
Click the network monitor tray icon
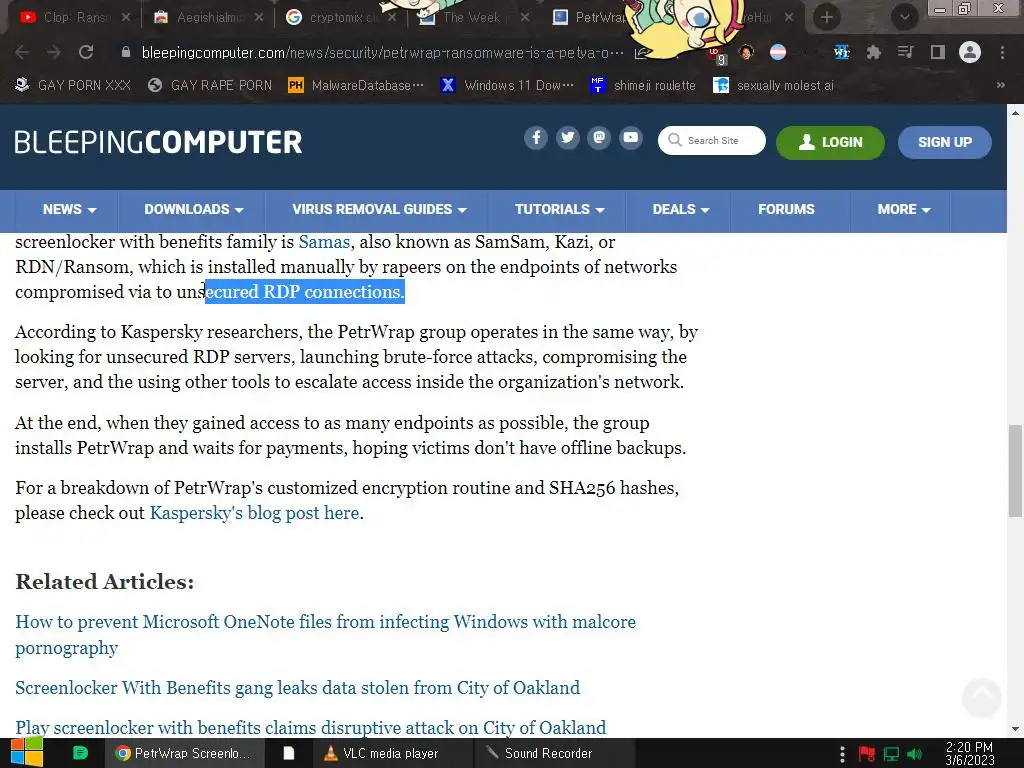(891, 754)
